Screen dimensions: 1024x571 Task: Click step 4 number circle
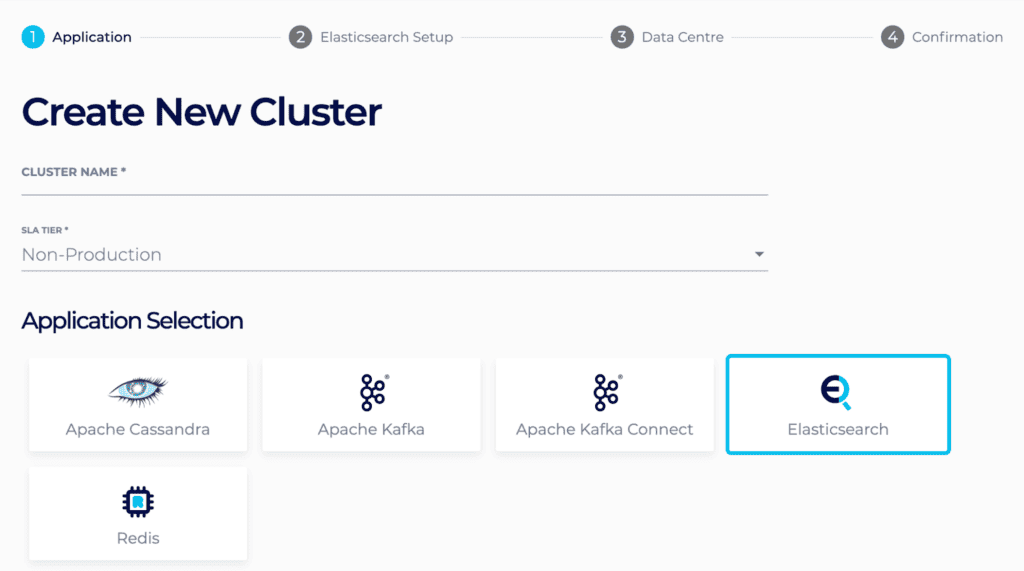pyautogui.click(x=892, y=37)
